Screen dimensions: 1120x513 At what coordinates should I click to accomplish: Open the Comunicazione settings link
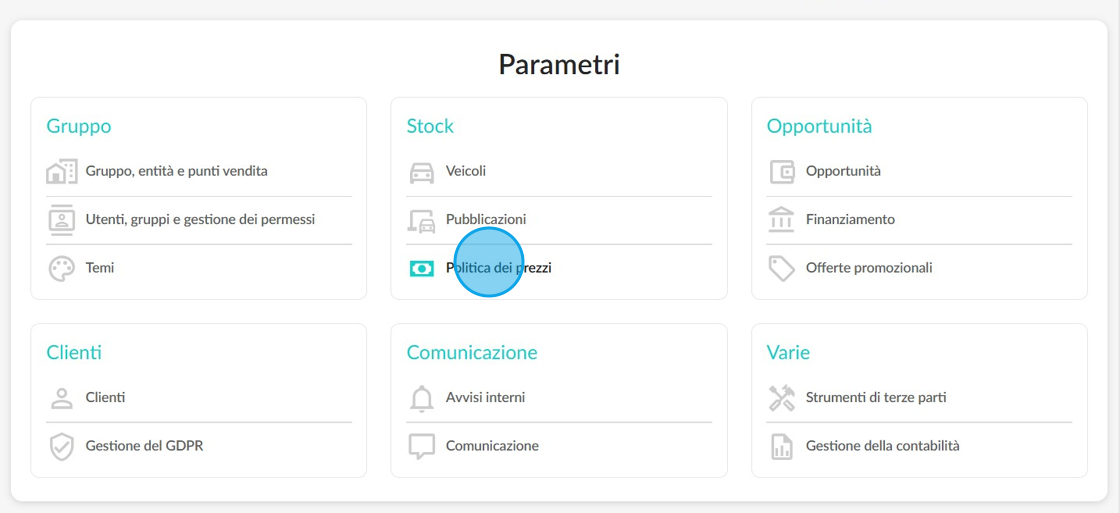tap(492, 446)
